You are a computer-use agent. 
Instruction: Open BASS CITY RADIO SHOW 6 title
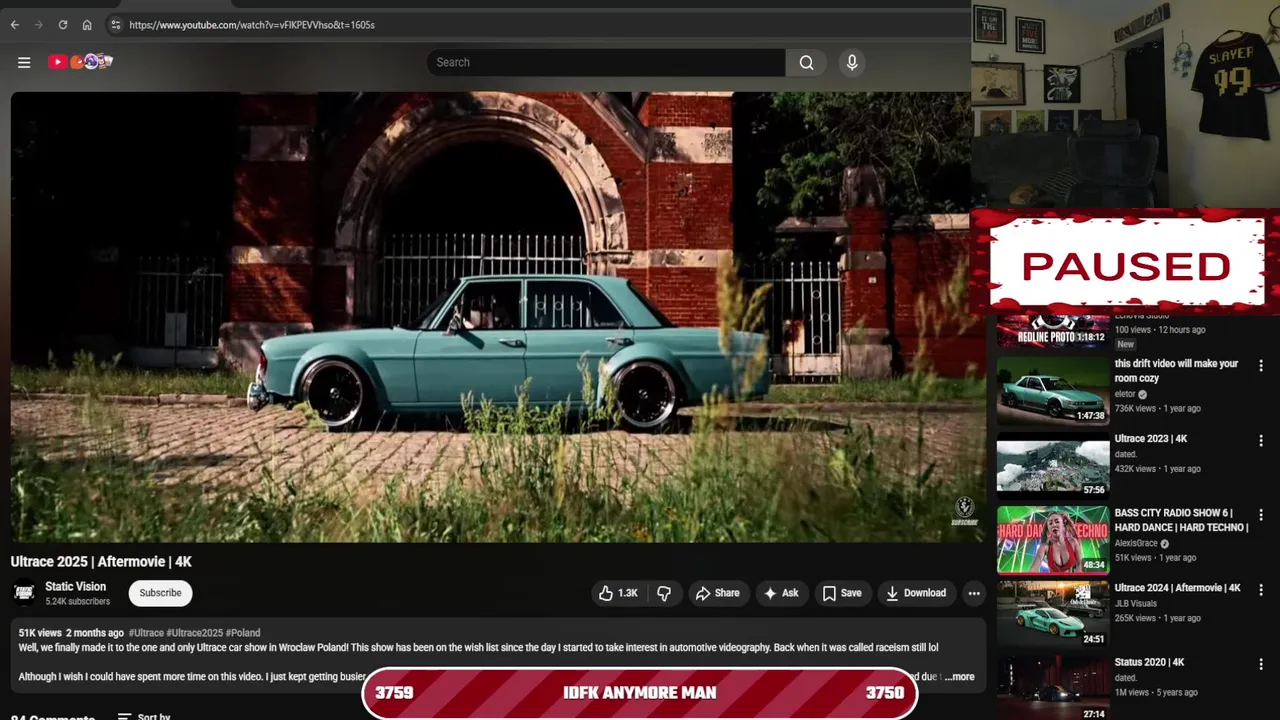(1181, 520)
